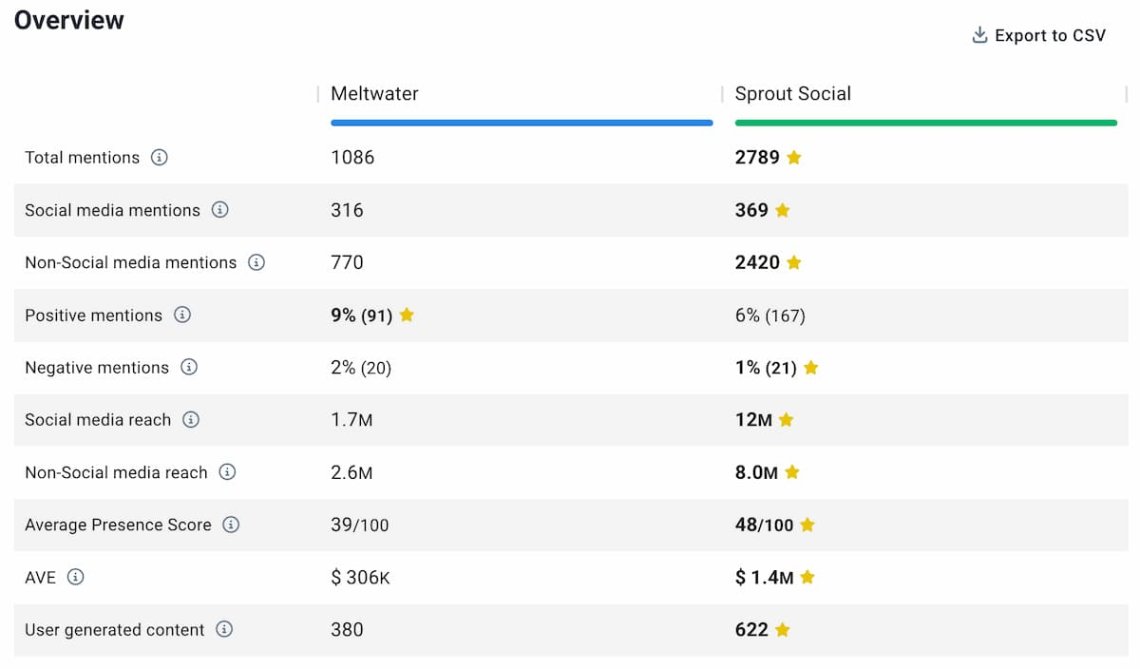Select the Sprout Social column header

click(x=793, y=94)
